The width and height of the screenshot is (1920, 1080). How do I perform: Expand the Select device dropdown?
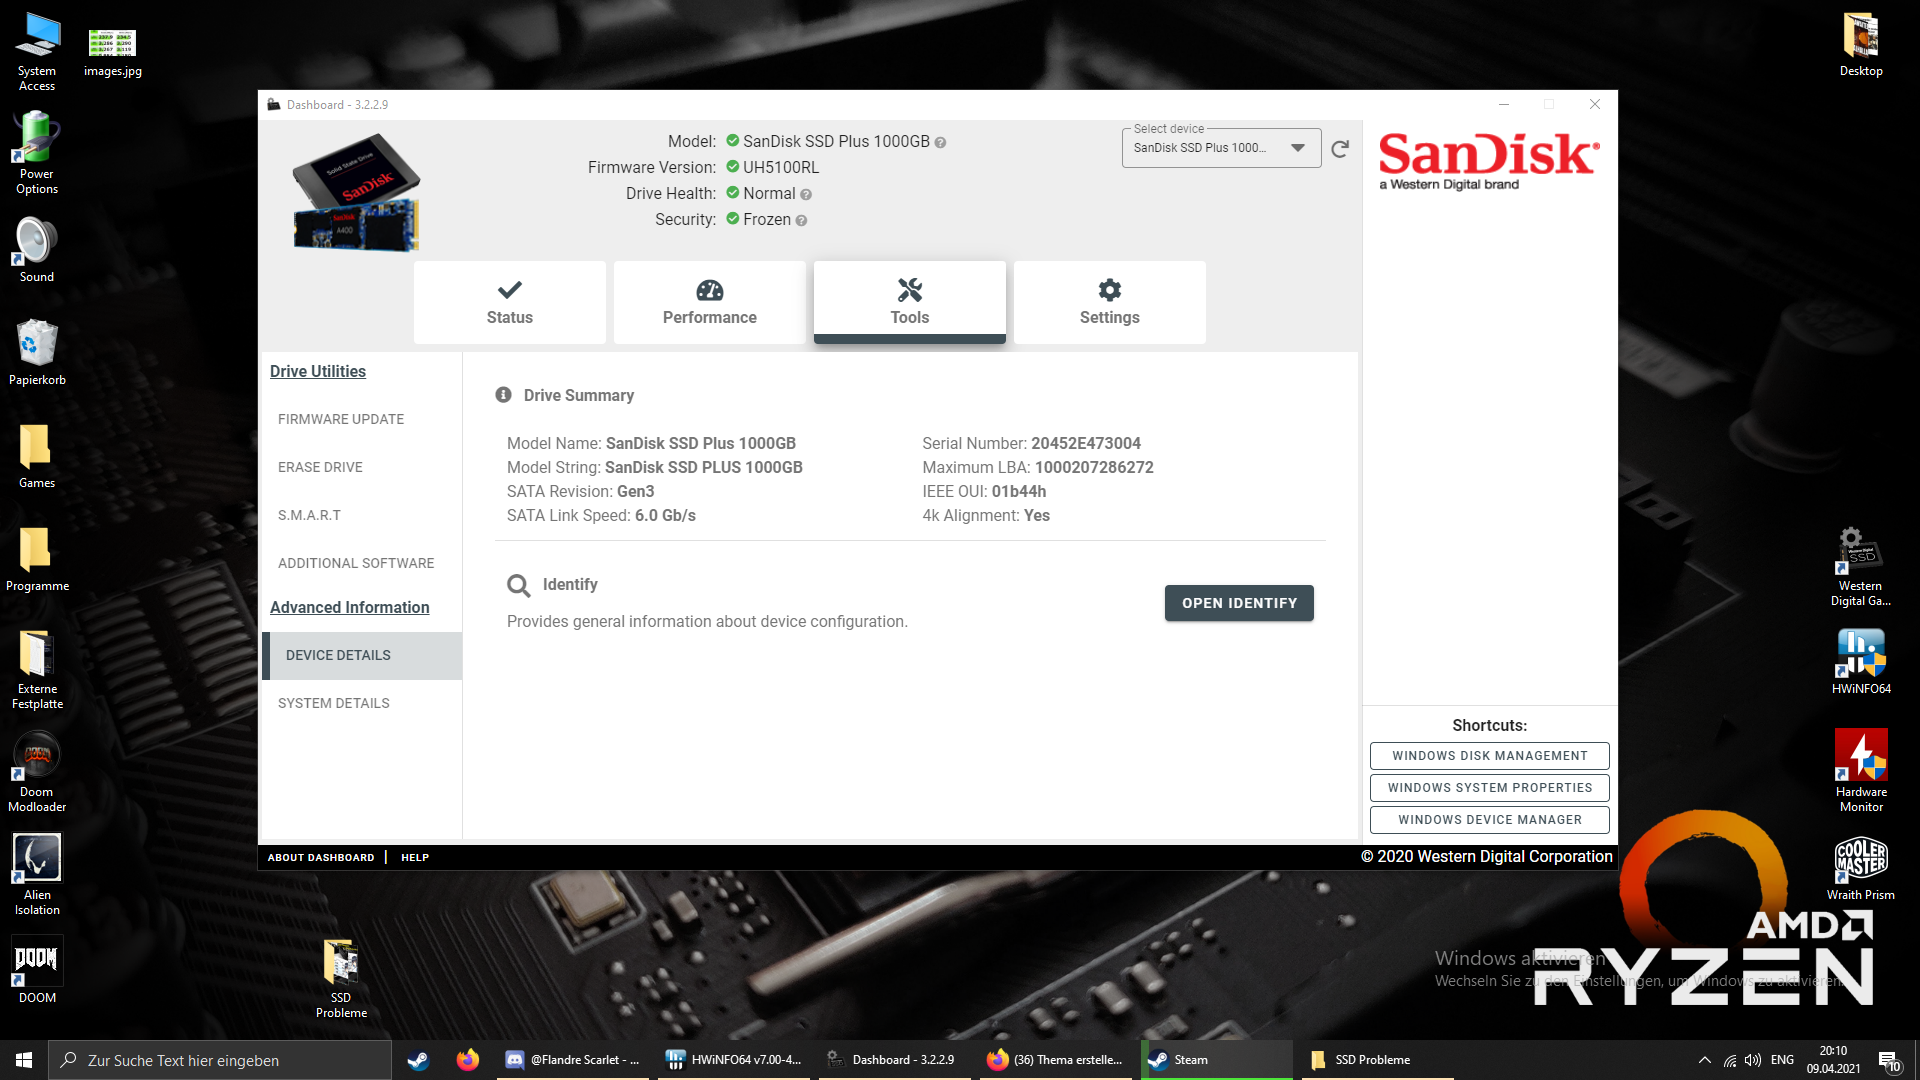click(1297, 148)
